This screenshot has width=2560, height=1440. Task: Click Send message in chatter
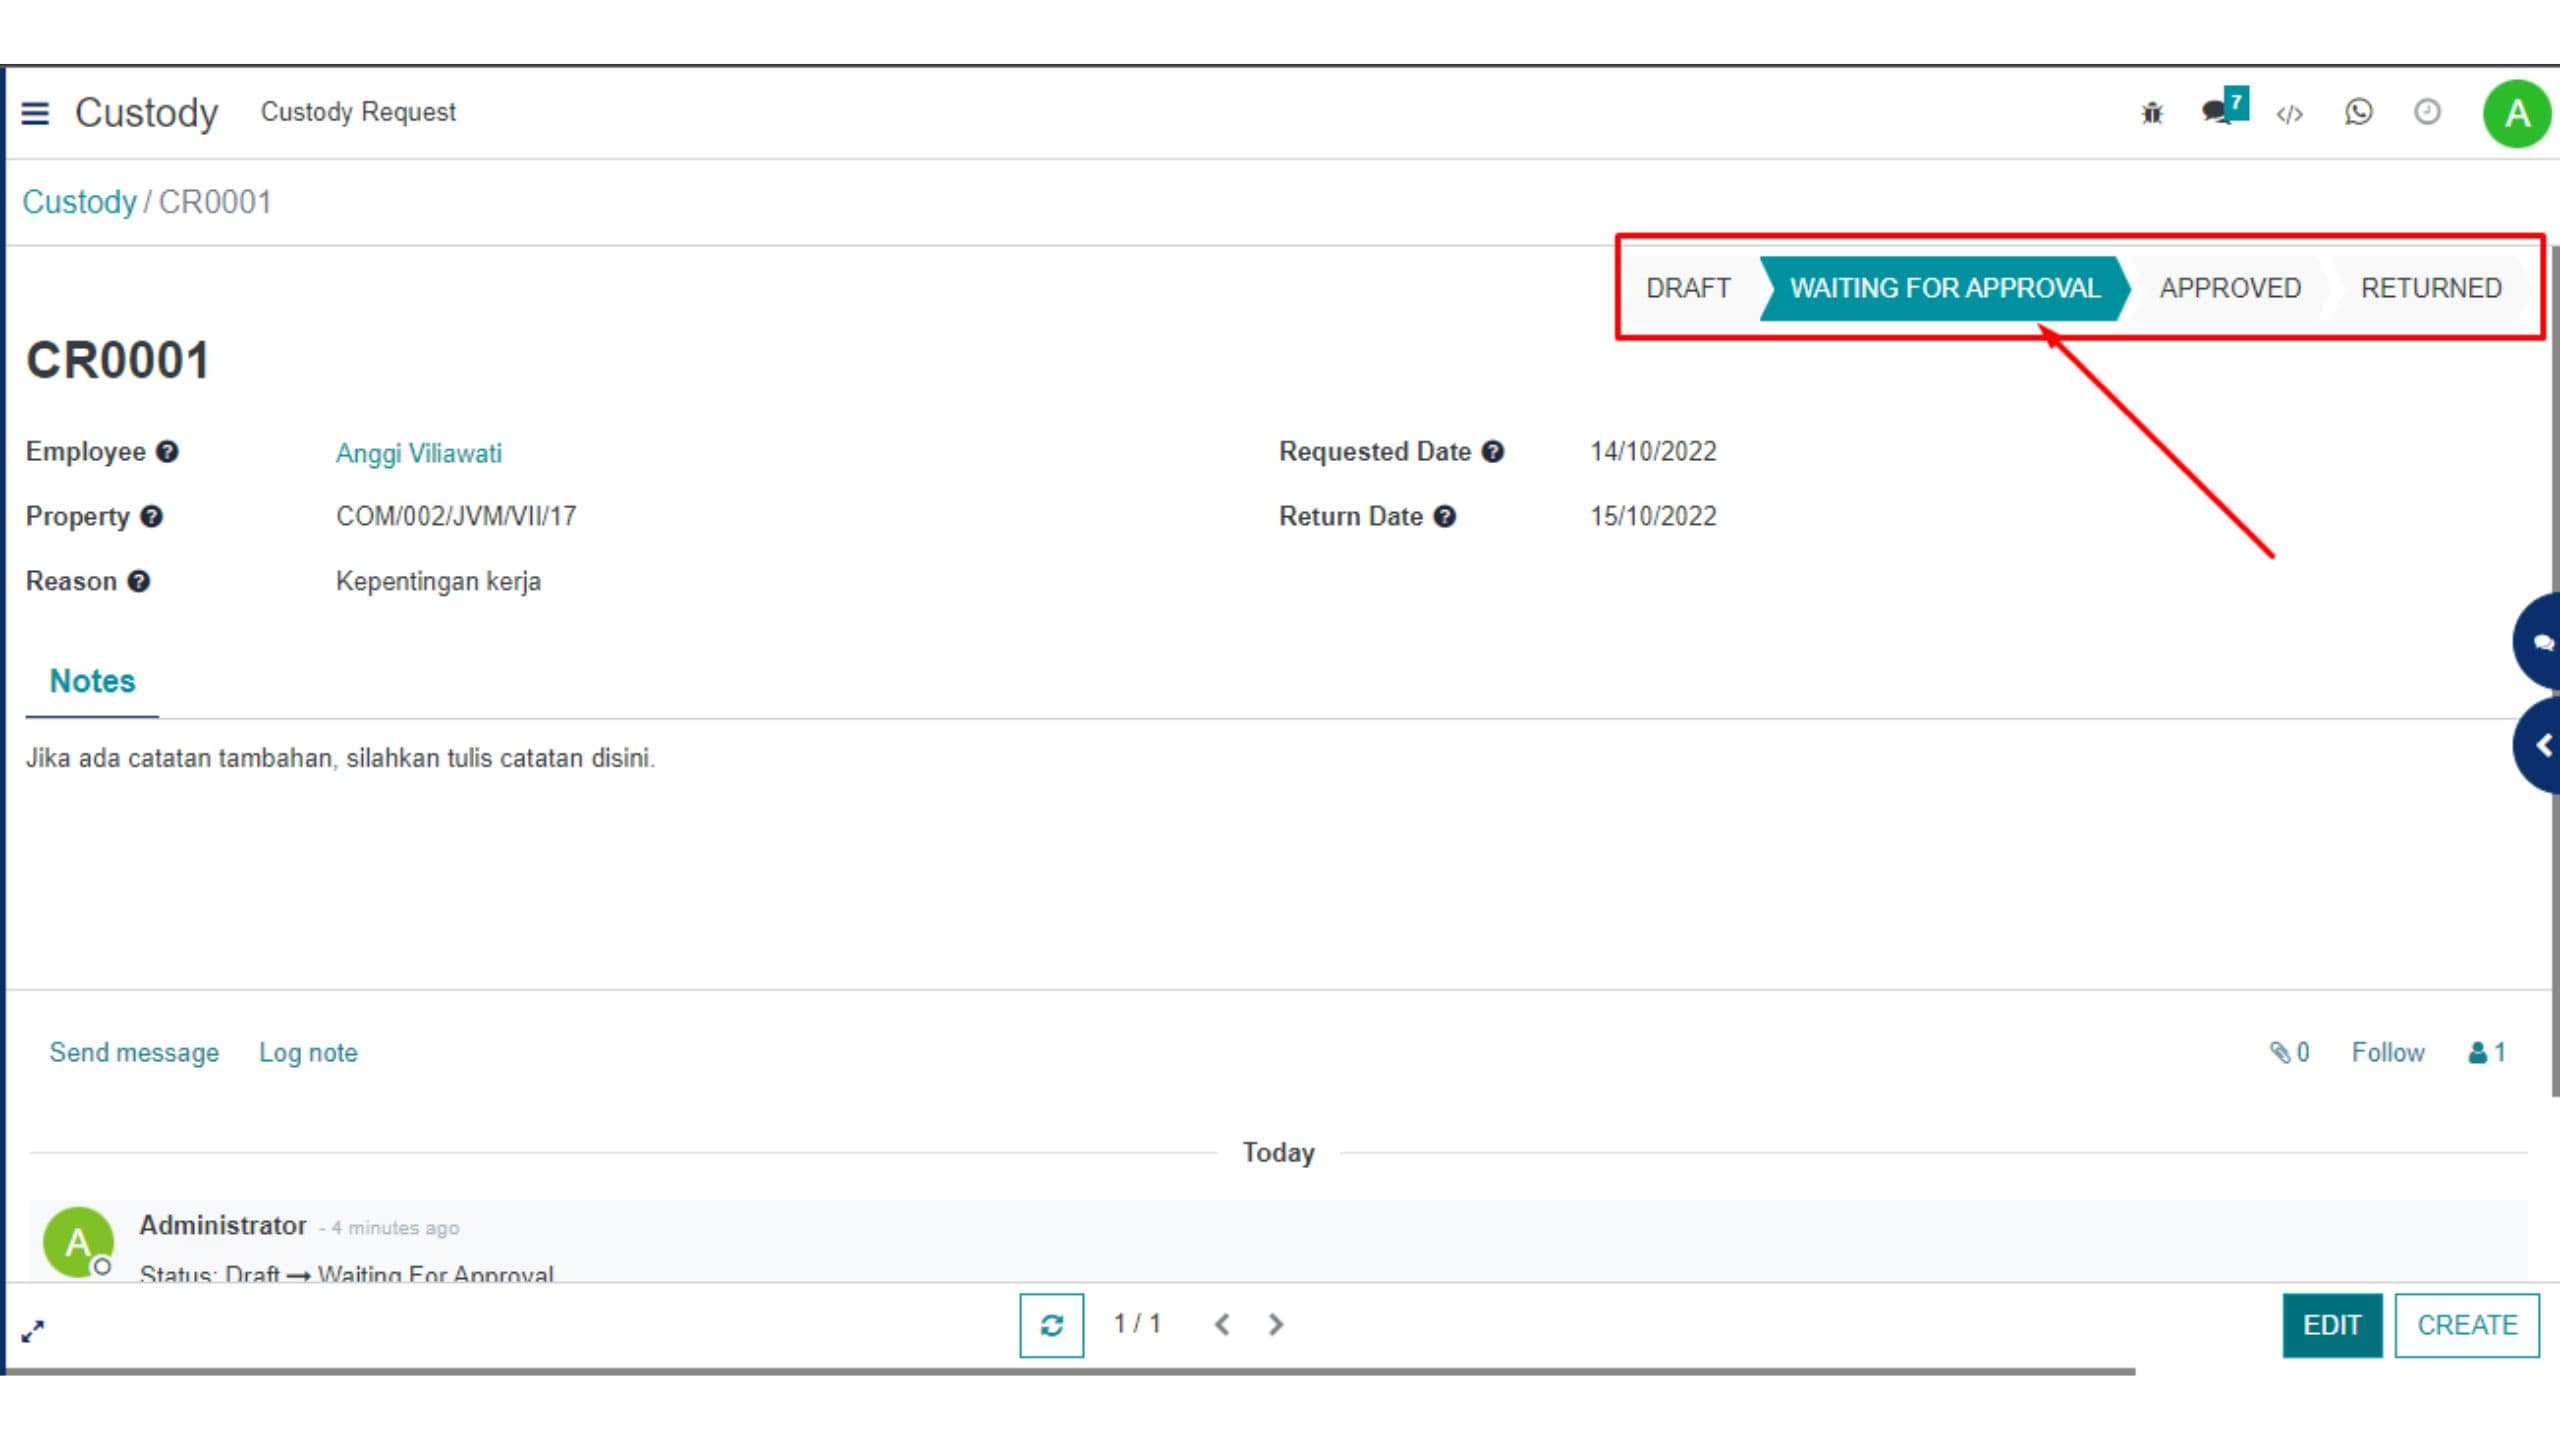click(x=134, y=1052)
